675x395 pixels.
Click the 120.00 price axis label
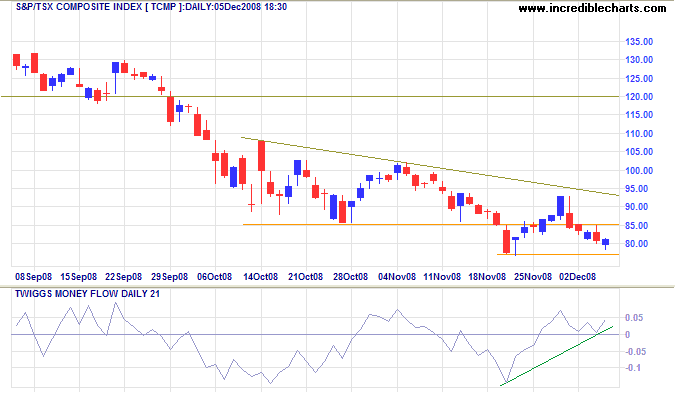(639, 97)
